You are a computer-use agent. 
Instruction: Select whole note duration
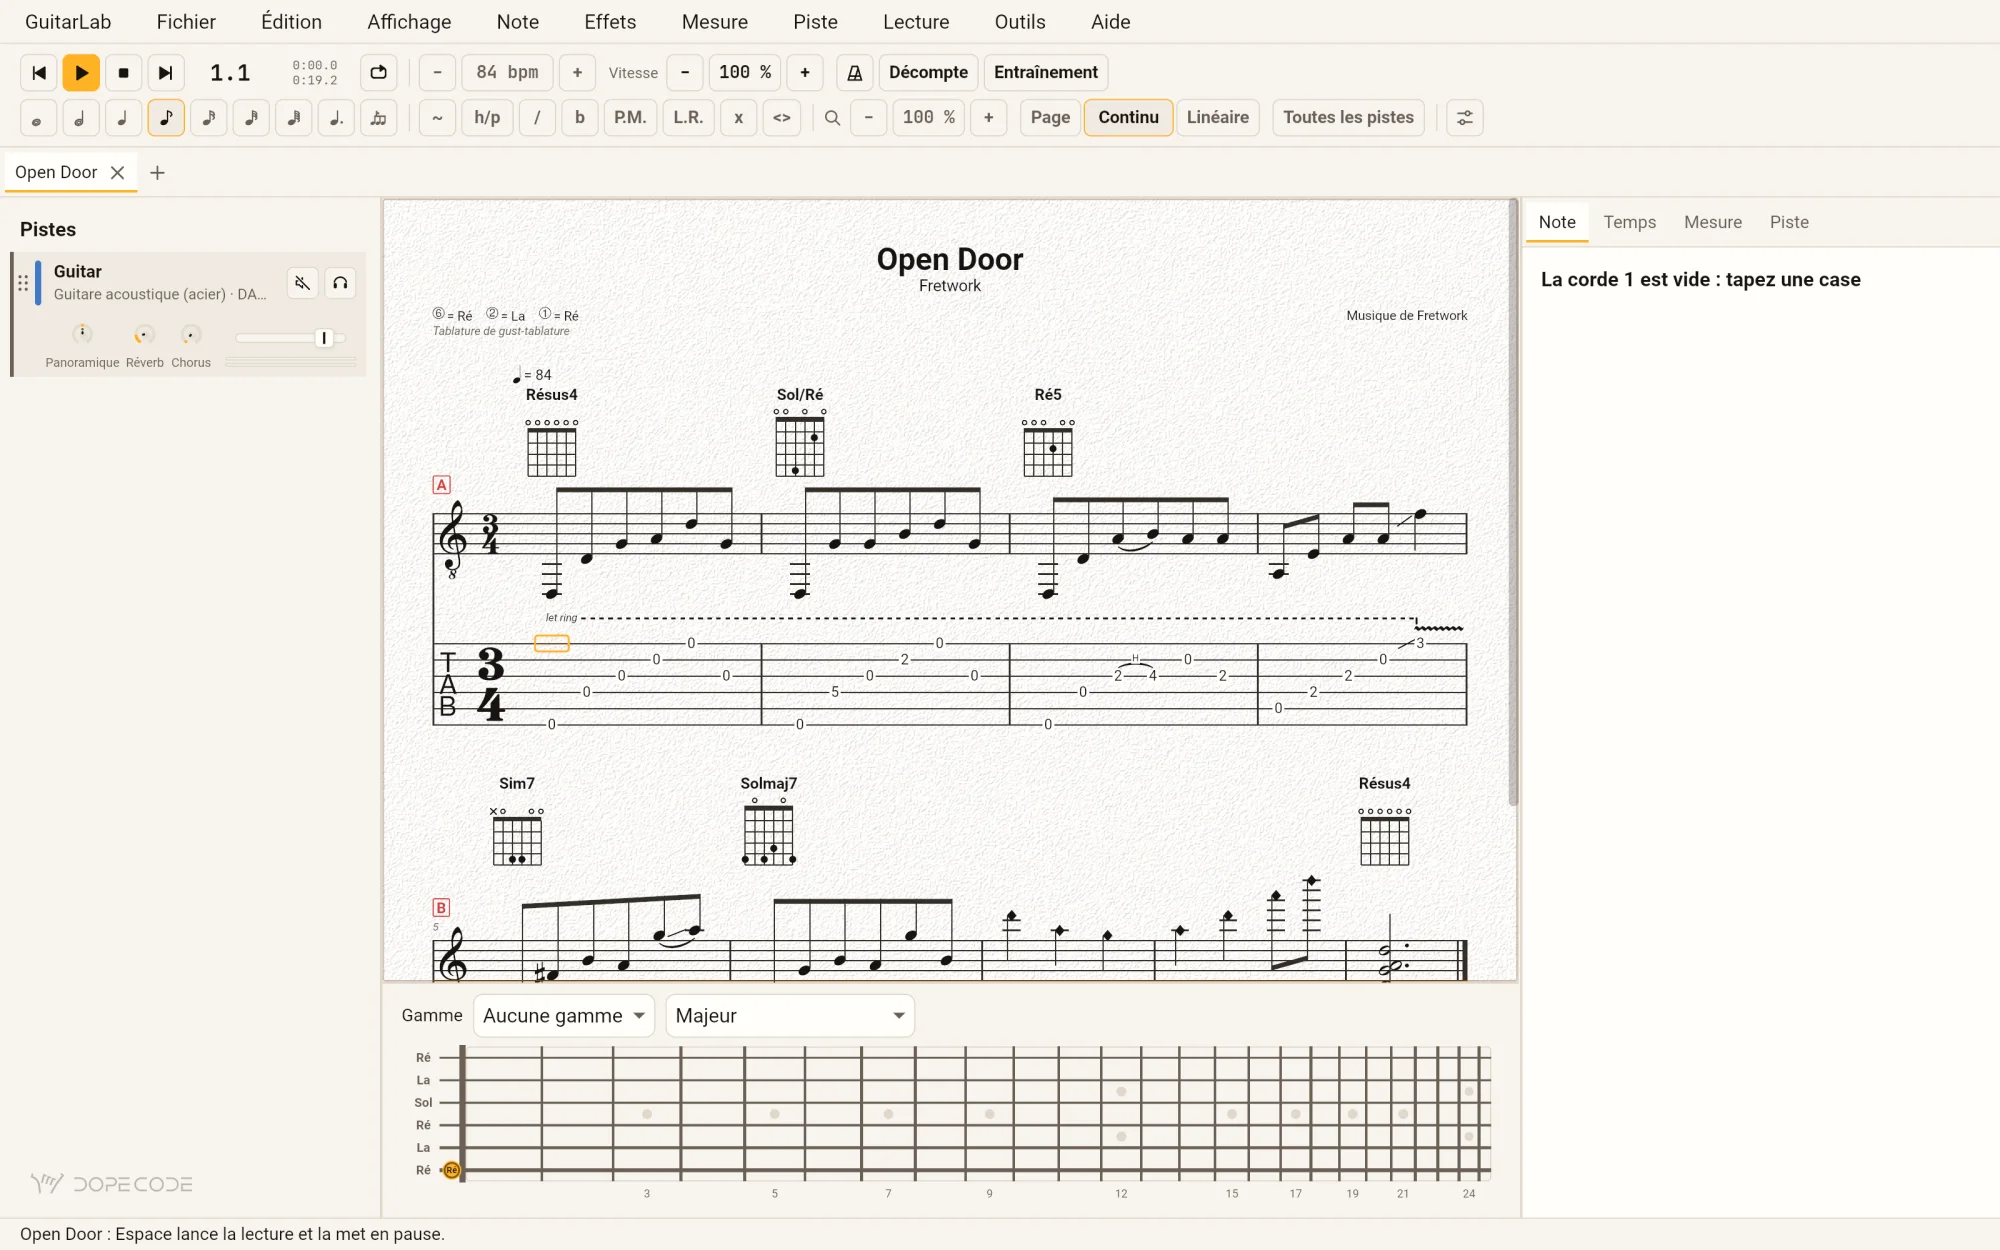pyautogui.click(x=37, y=118)
